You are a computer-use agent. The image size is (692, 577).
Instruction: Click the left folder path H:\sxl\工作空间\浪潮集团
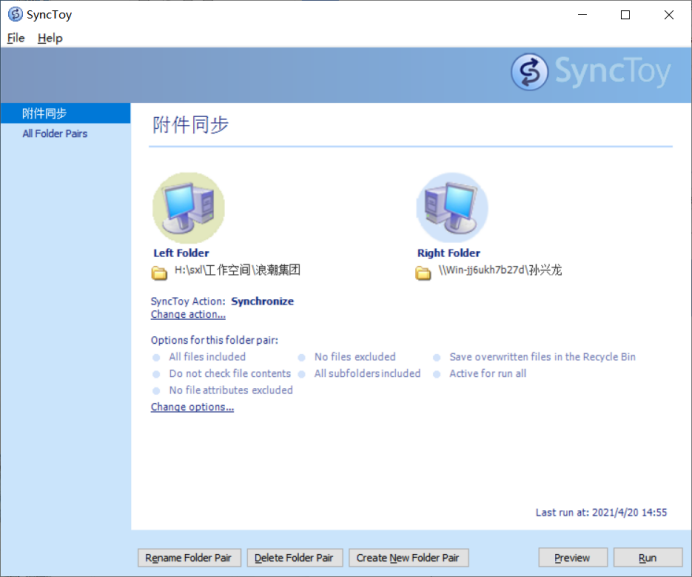click(237, 270)
